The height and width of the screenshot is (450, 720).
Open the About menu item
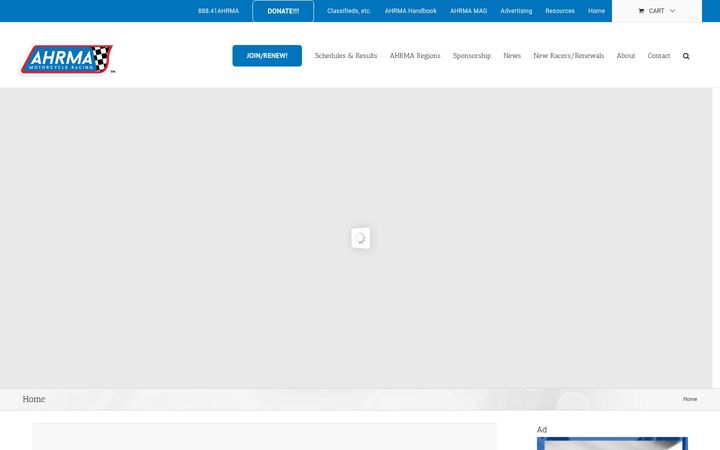click(x=625, y=56)
